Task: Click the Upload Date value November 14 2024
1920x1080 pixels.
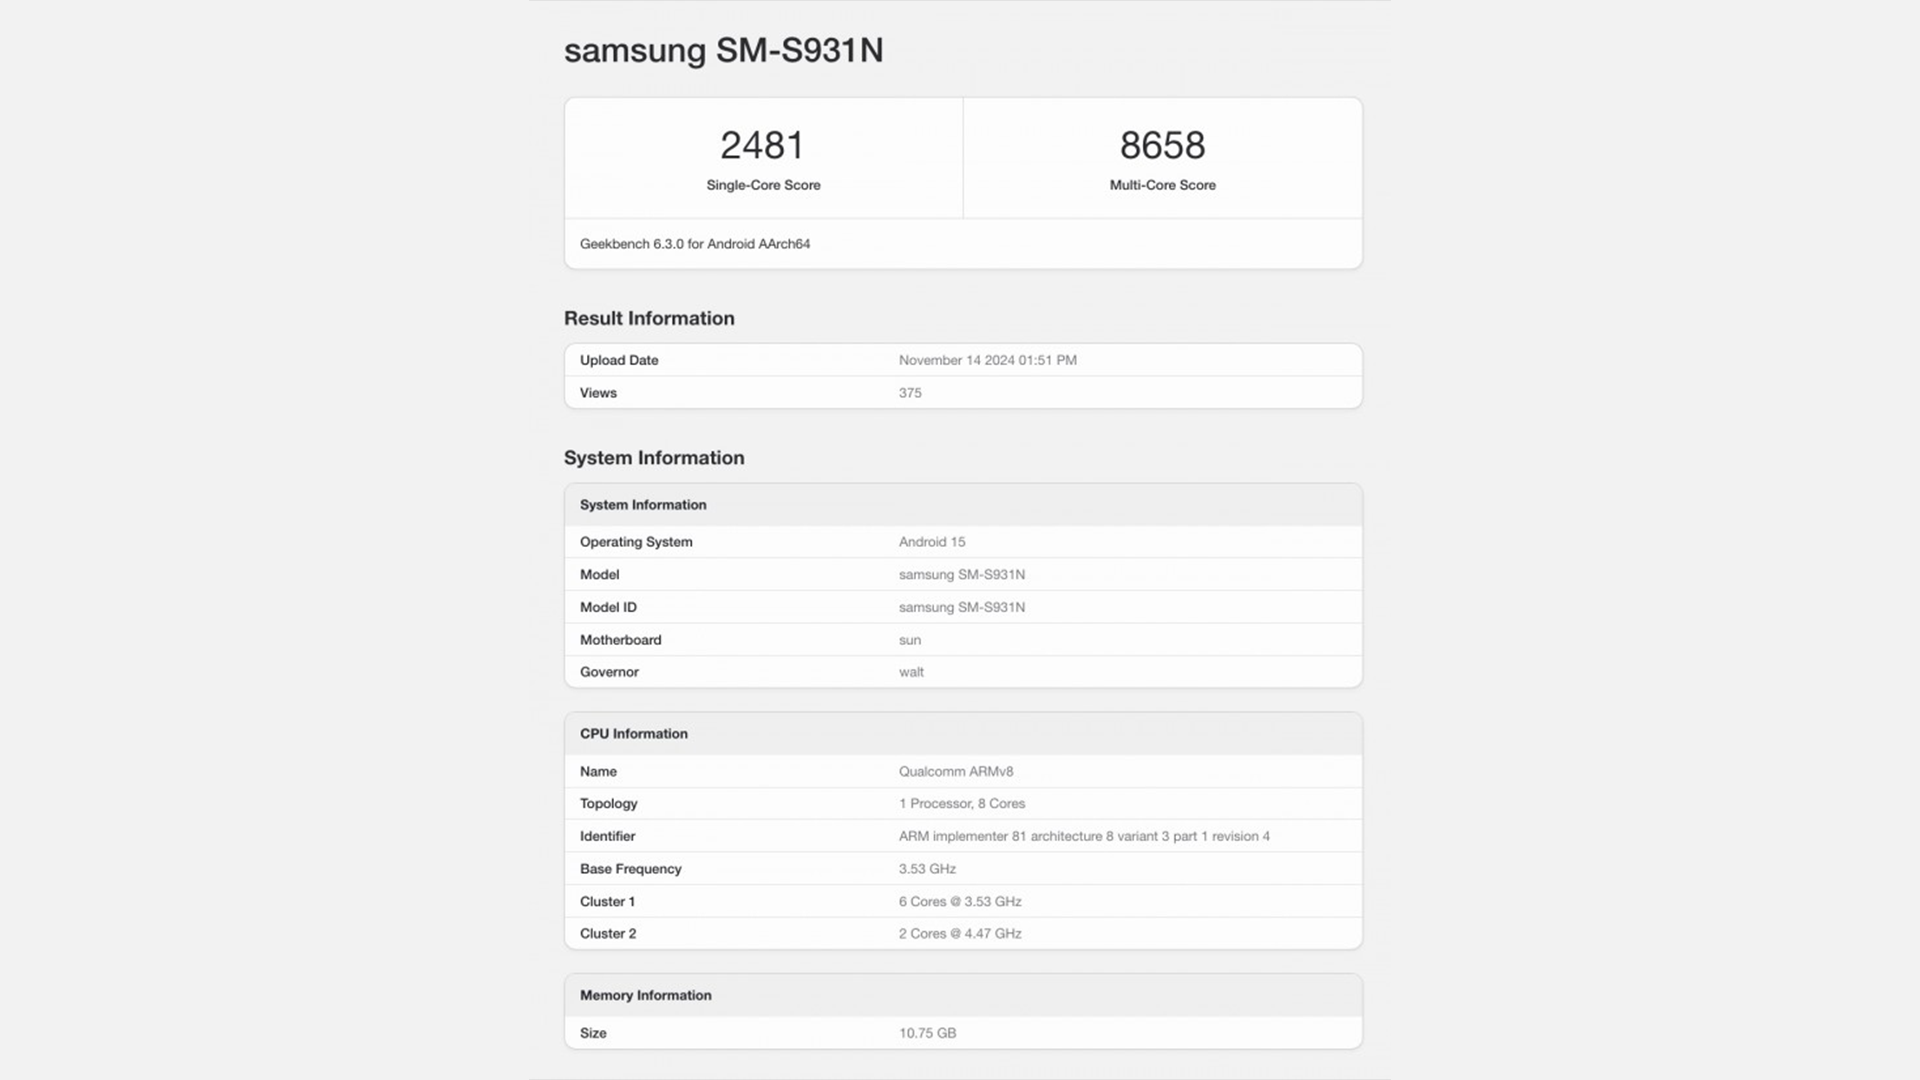Action: point(987,360)
